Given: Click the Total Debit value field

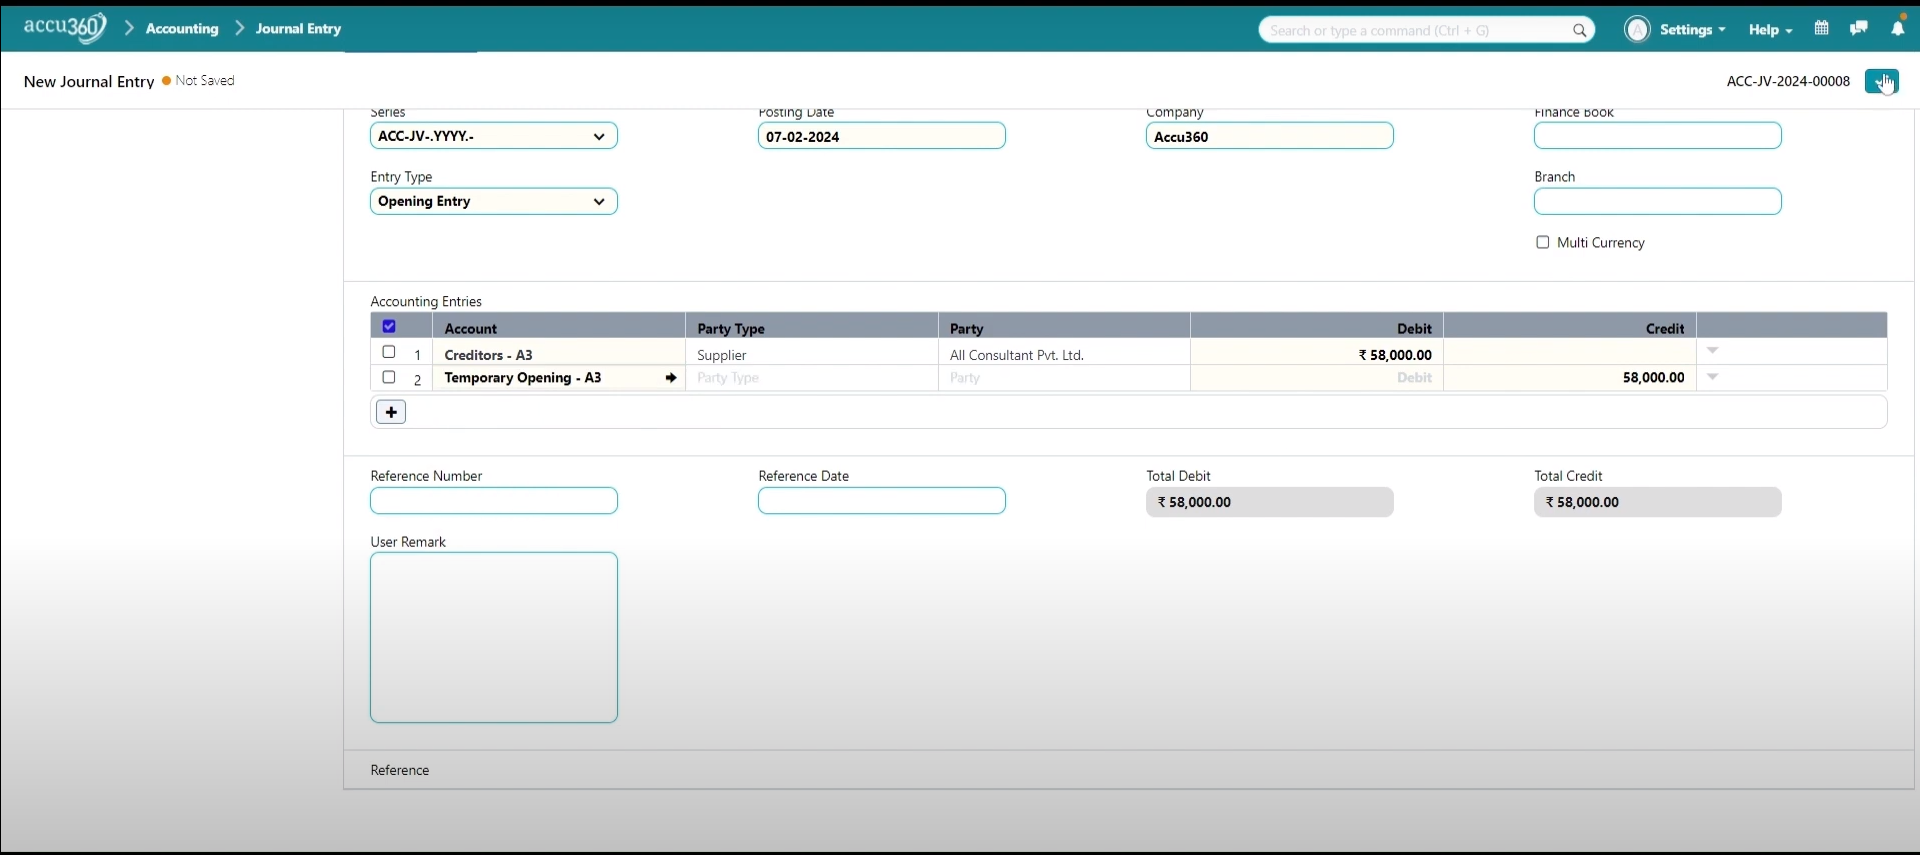Looking at the screenshot, I should point(1270,502).
